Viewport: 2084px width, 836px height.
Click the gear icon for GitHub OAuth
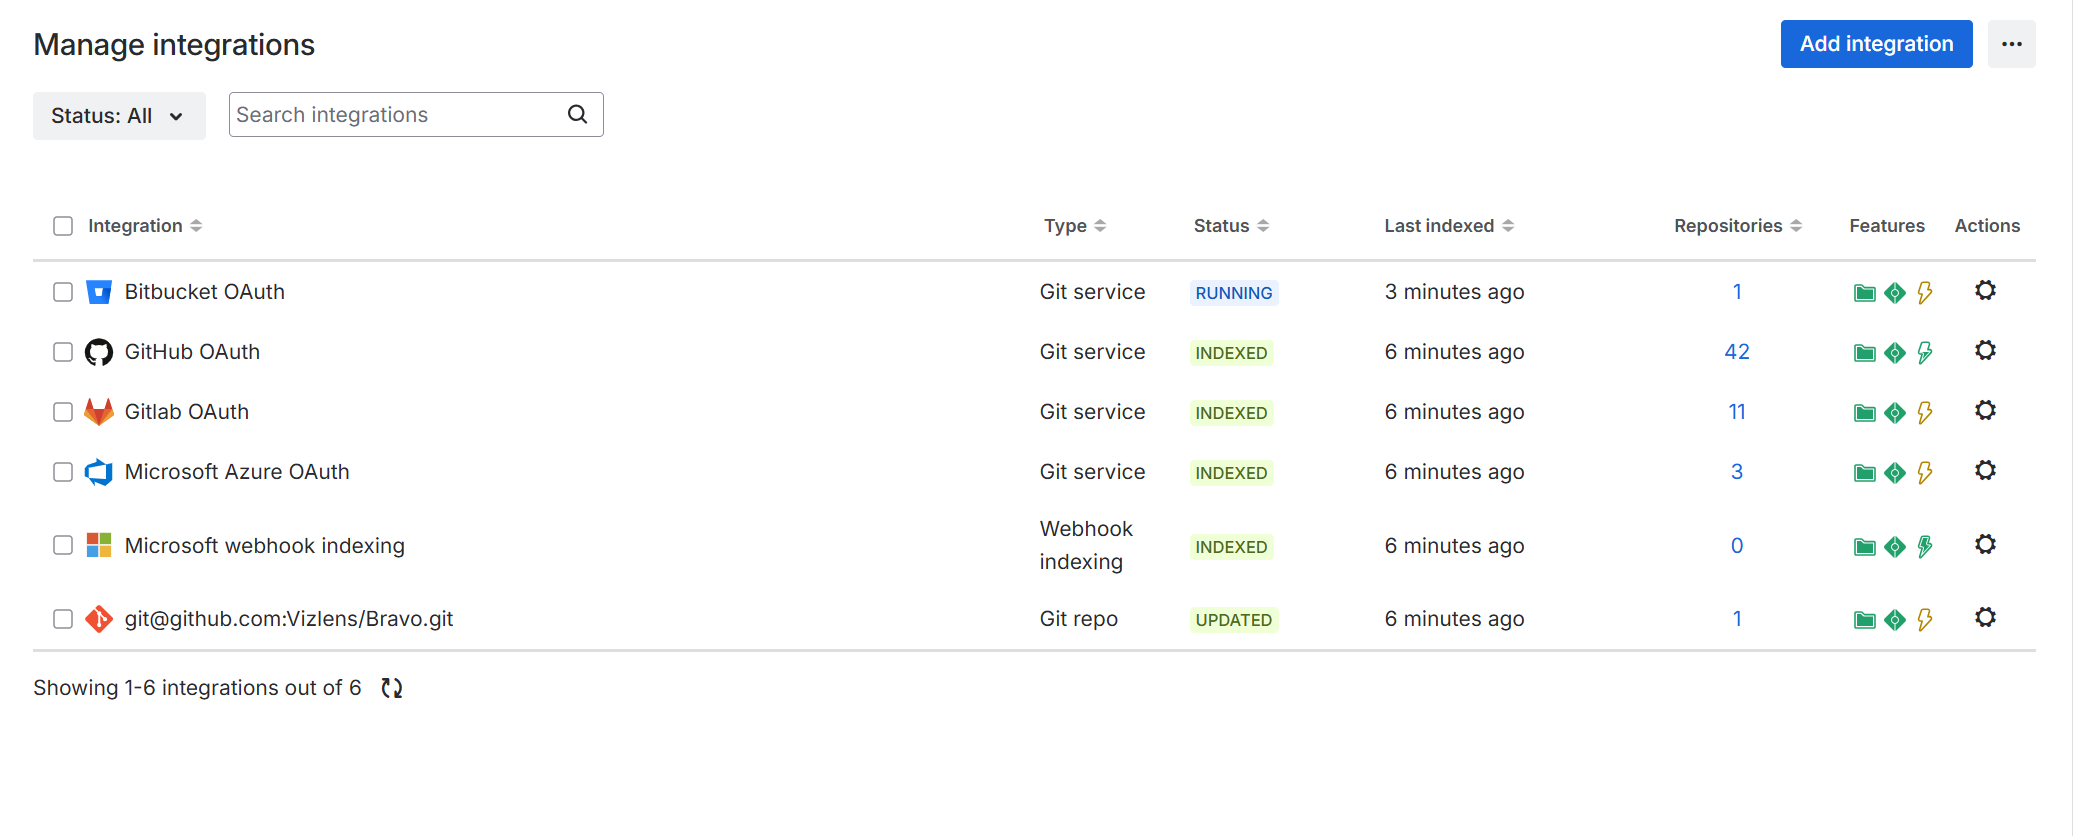pos(1985,351)
